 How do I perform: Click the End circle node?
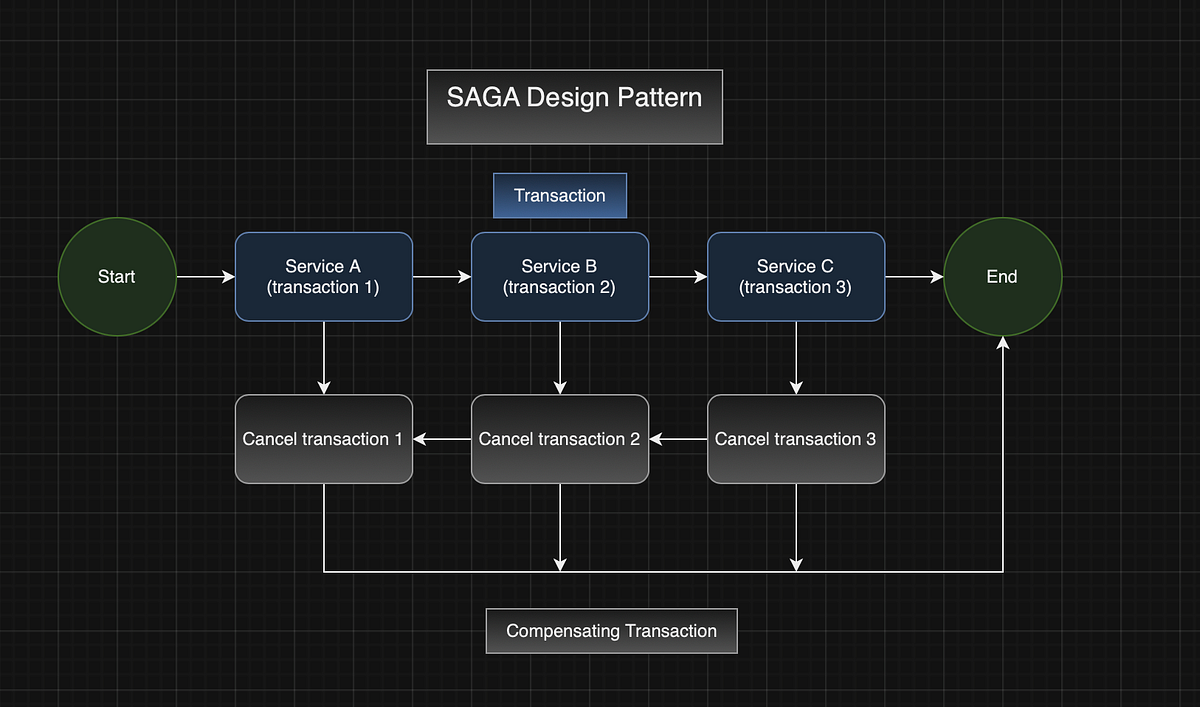point(1002,276)
